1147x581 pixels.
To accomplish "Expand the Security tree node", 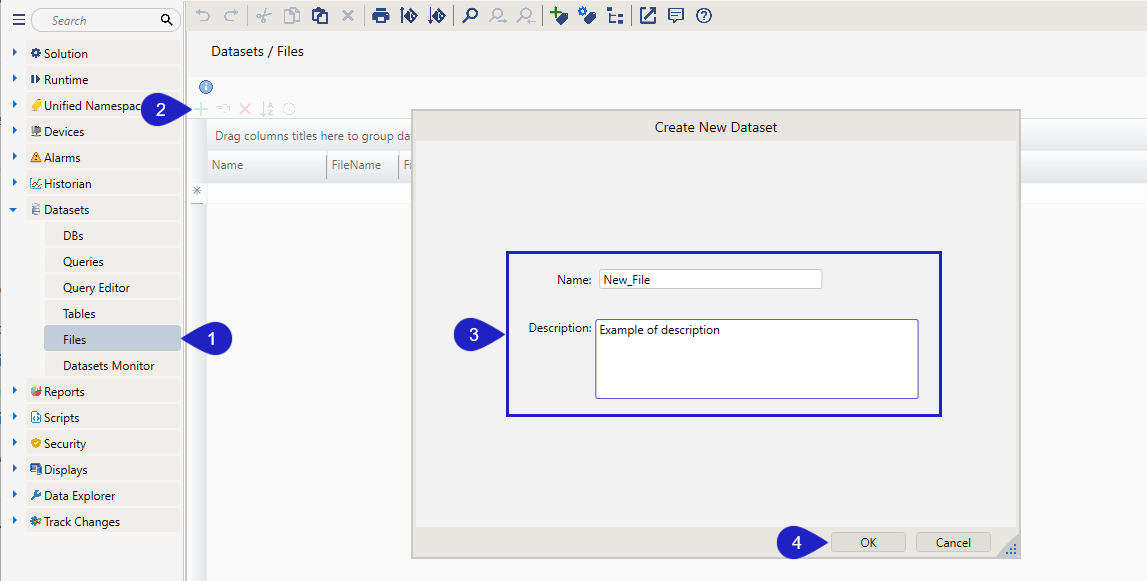I will click(x=14, y=443).
